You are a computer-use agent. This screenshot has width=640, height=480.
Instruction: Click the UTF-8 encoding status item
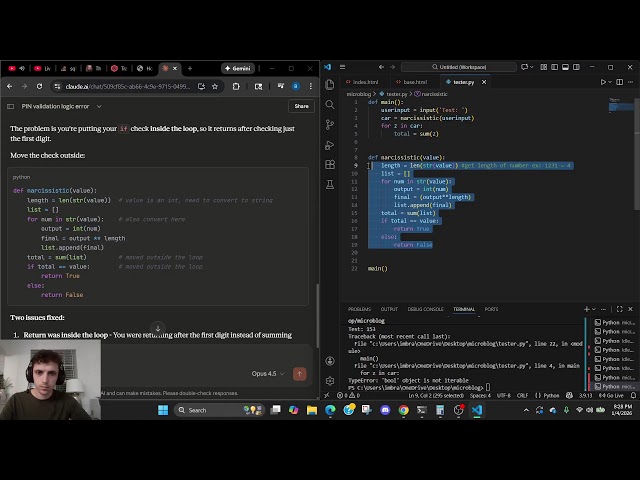pyautogui.click(x=503, y=395)
